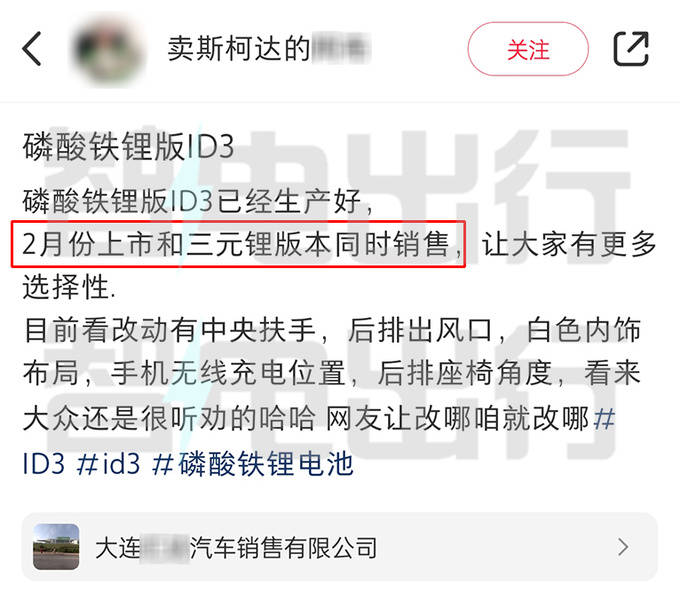The height and width of the screenshot is (593, 680).
Task: Click the red-boxed sentence 2月份上市和三元锂版本同时销售
Action: click(238, 244)
